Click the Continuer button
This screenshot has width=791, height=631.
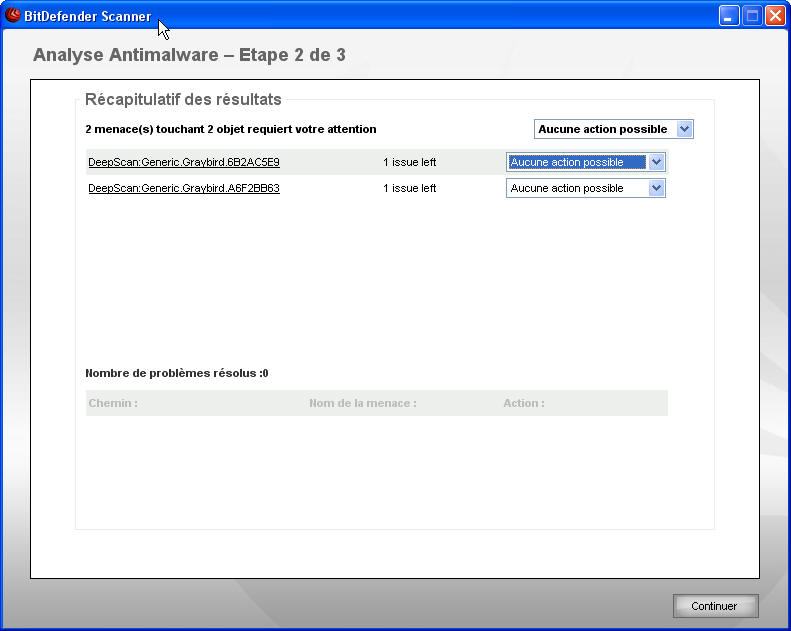point(715,606)
